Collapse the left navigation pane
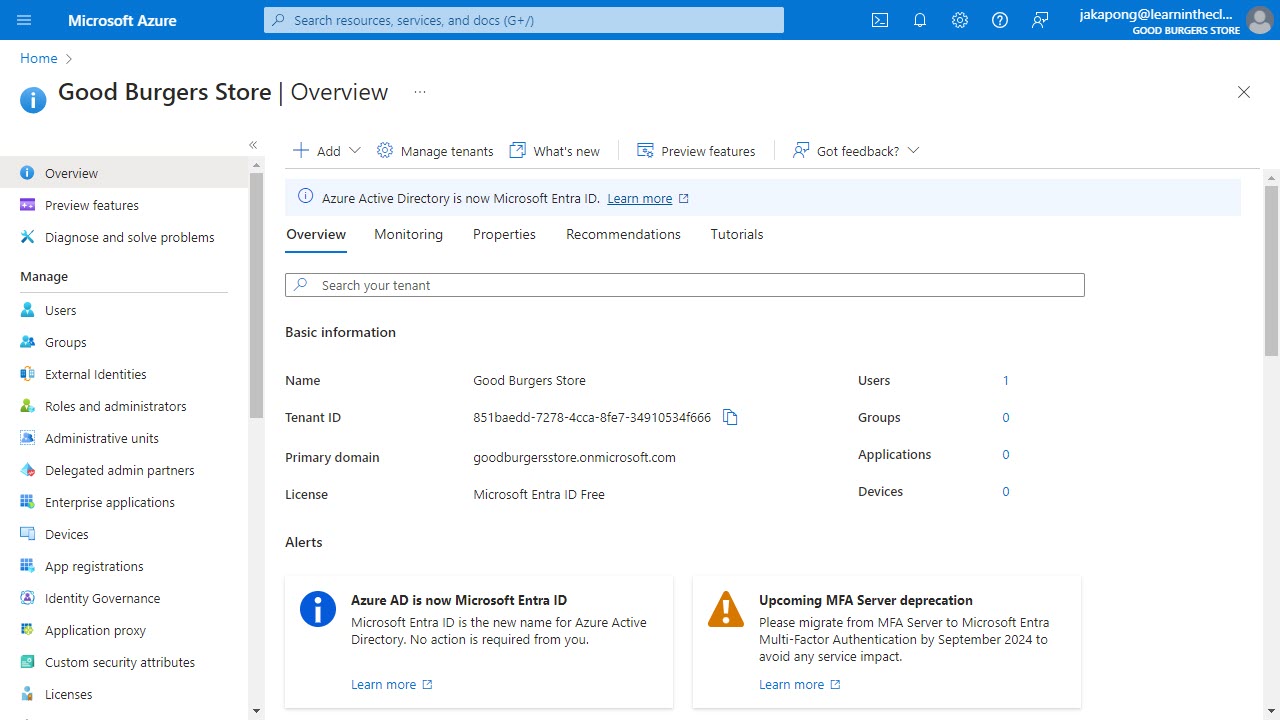The height and width of the screenshot is (720, 1280). [253, 144]
